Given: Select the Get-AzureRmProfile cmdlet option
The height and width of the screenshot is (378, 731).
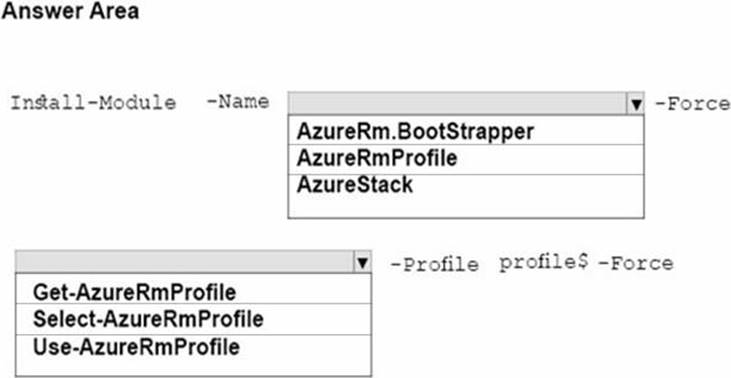Looking at the screenshot, I should coord(193,292).
